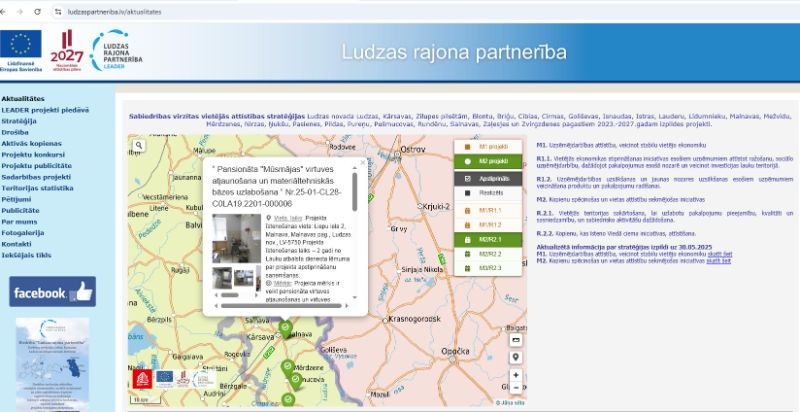Click the map locate pin button

516,357
